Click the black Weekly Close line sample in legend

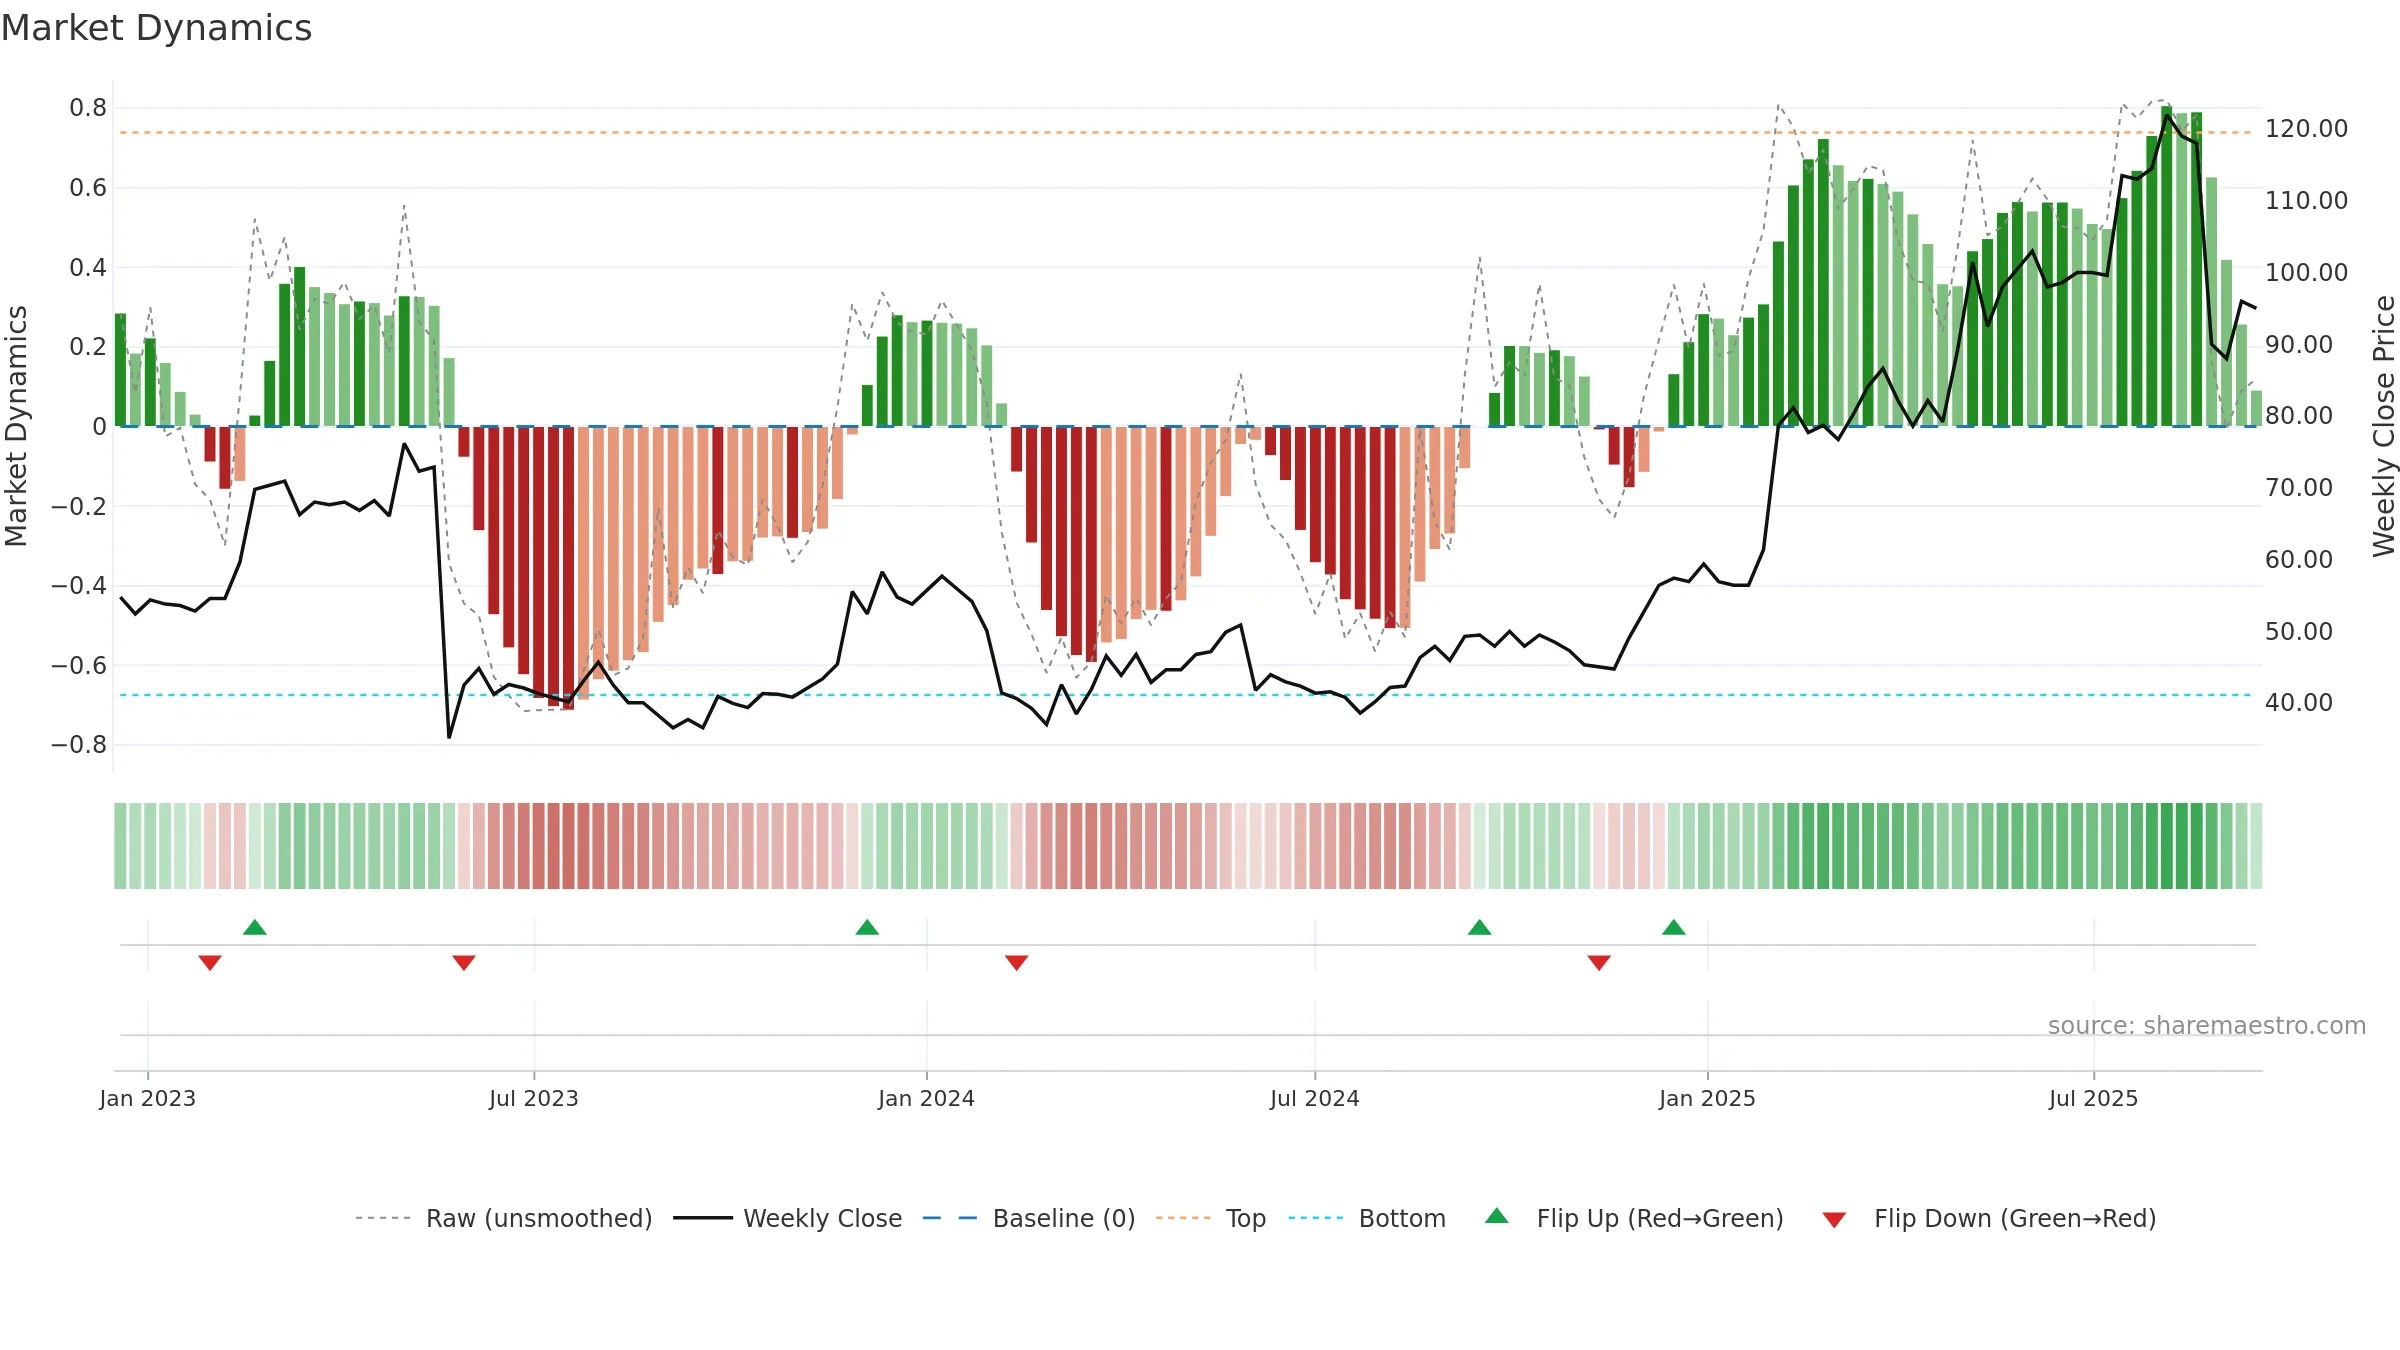(x=703, y=1218)
